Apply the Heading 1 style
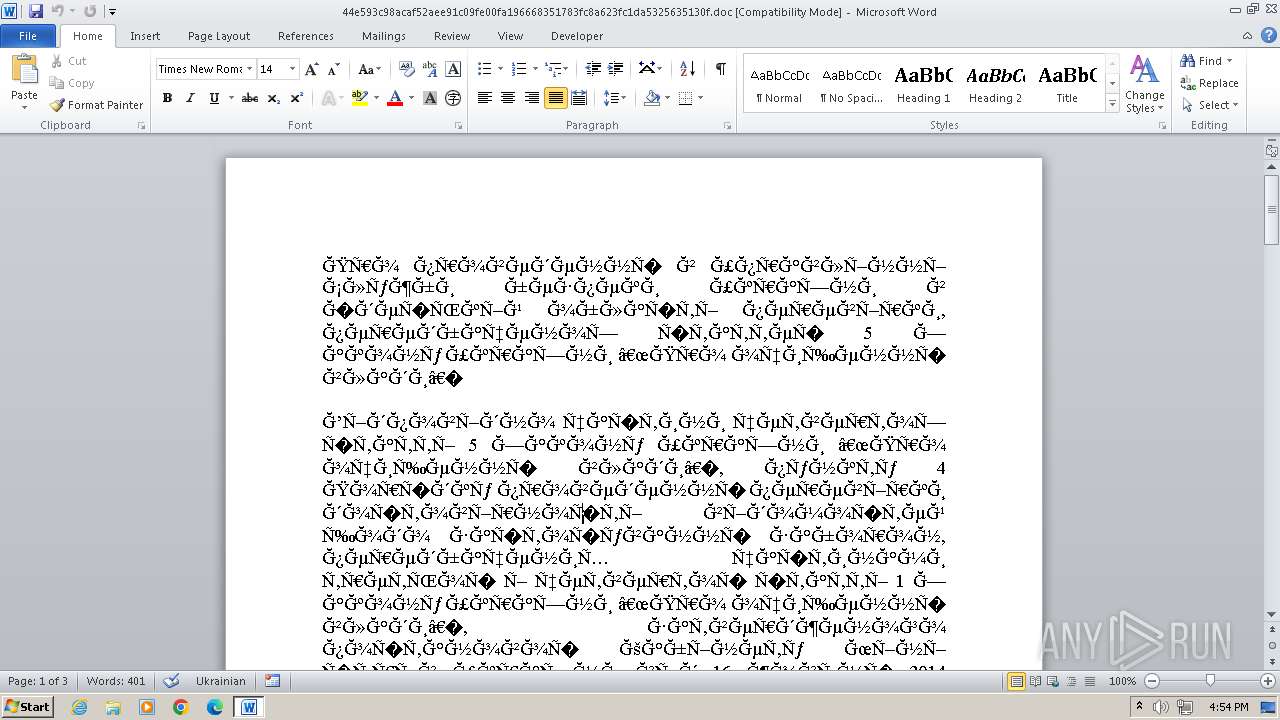 [923, 85]
